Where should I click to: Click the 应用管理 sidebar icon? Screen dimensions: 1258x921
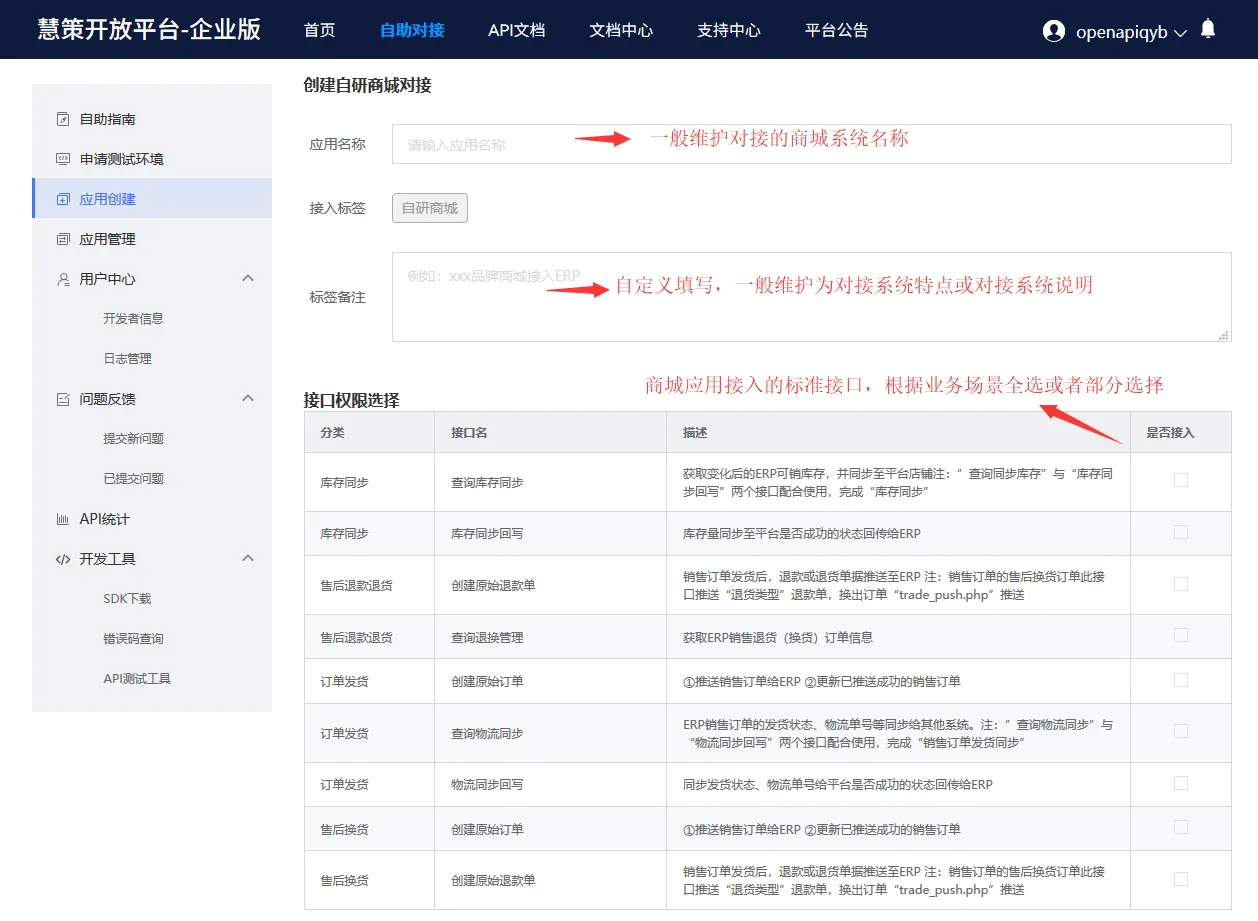tap(63, 239)
